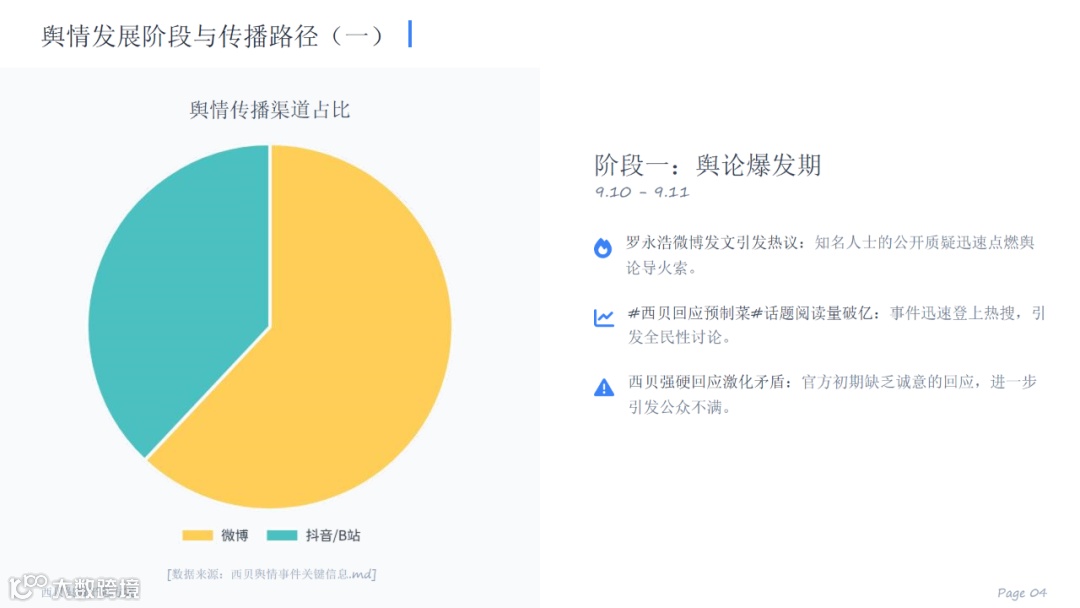This screenshot has height=608, width=1080.
Task: Click the flame icon beside 罗永浩微博发文
Action: [603, 248]
